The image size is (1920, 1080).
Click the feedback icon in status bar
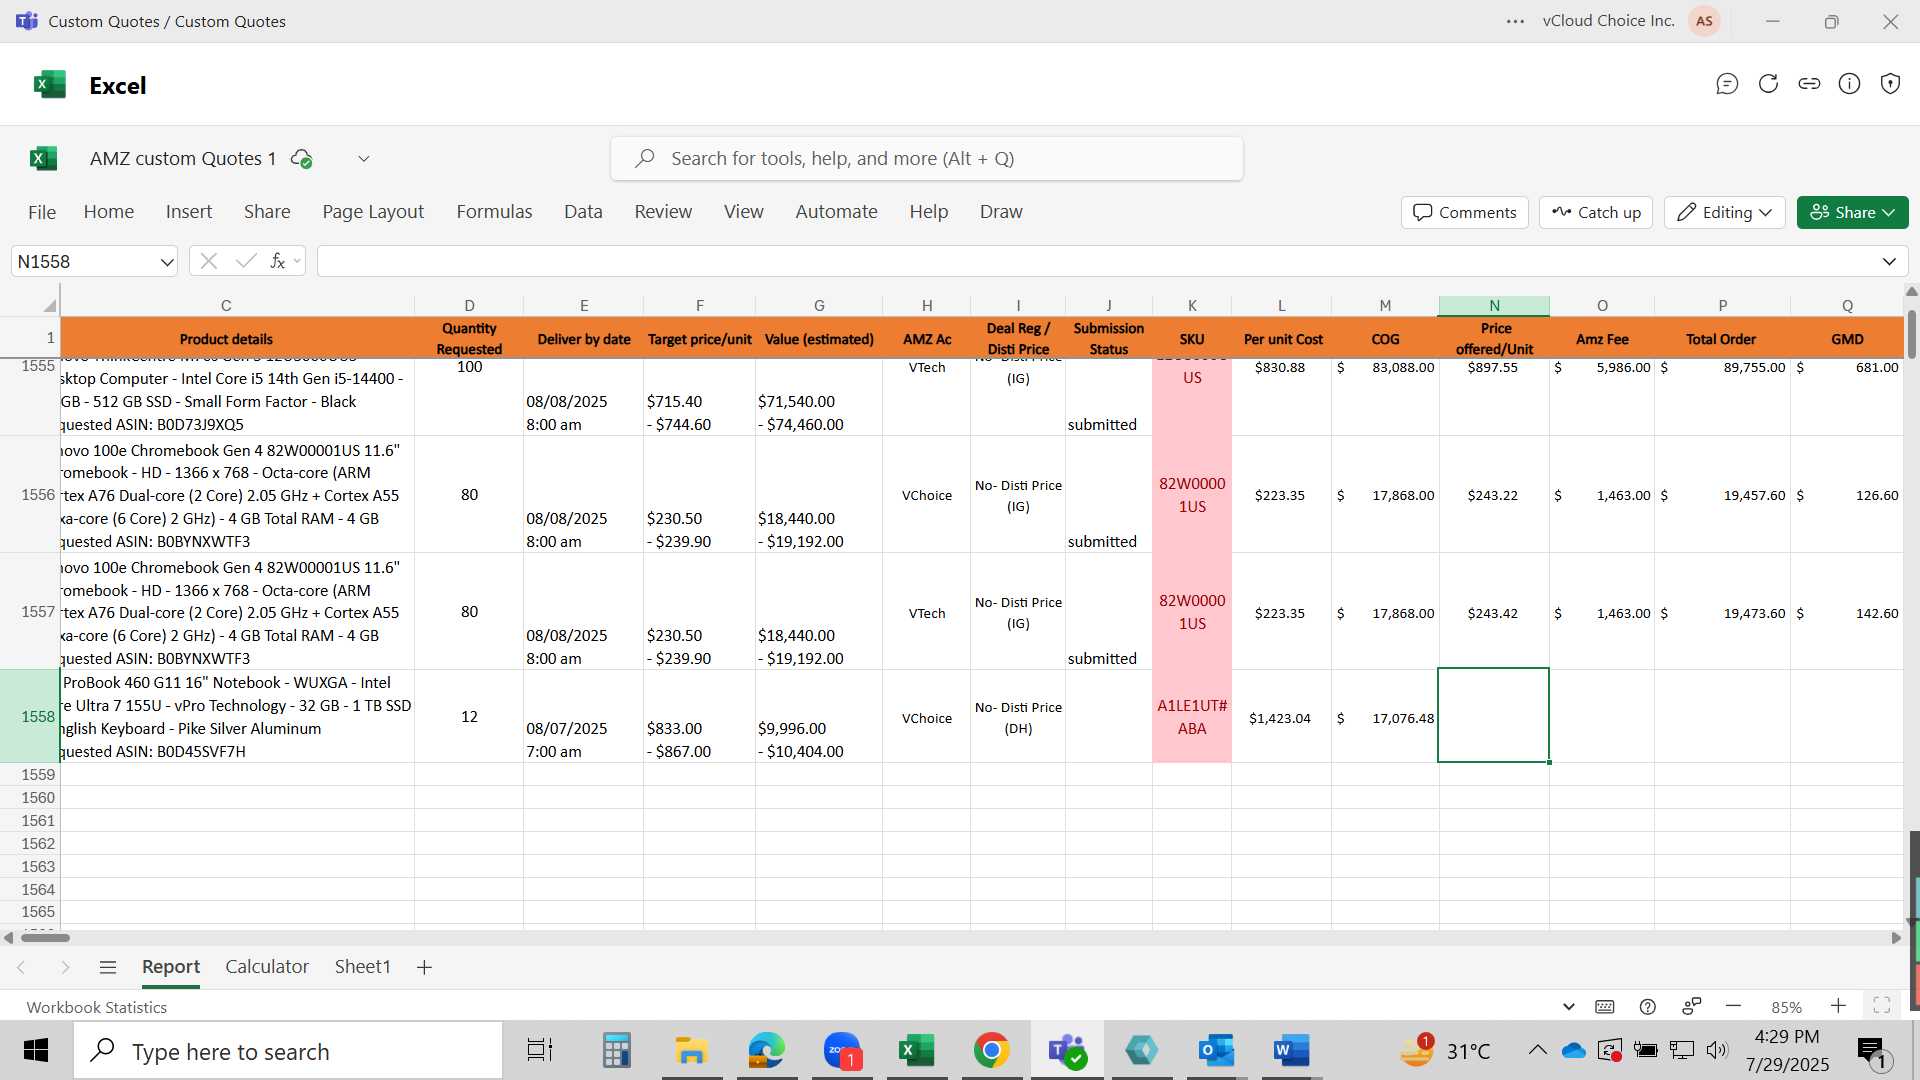1691,1007
